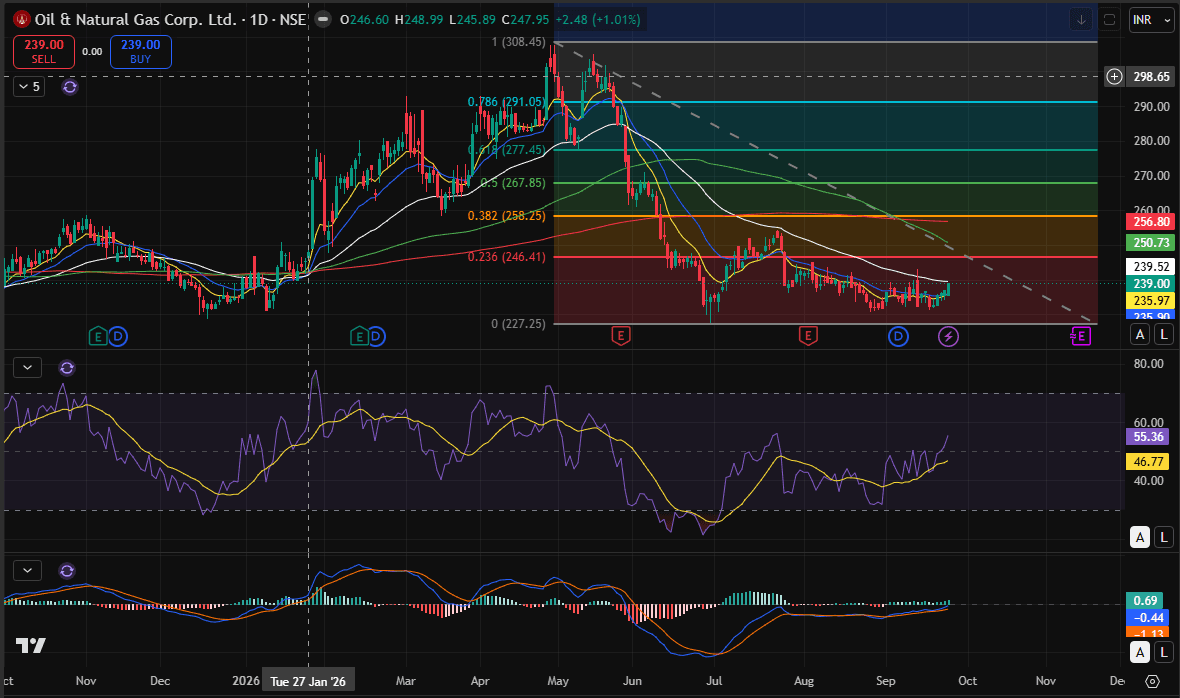
Task: Toggle auto scale A on the price pane
Action: [1140, 334]
